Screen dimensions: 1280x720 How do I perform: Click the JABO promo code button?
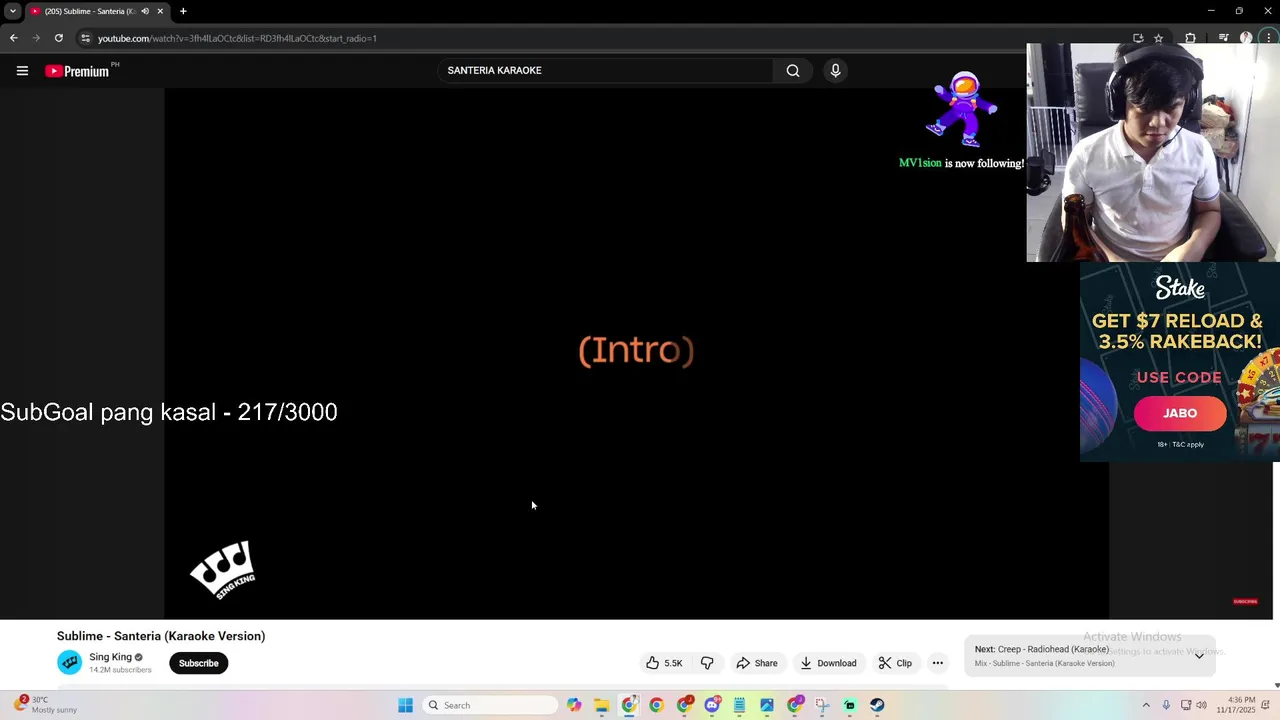1180,413
